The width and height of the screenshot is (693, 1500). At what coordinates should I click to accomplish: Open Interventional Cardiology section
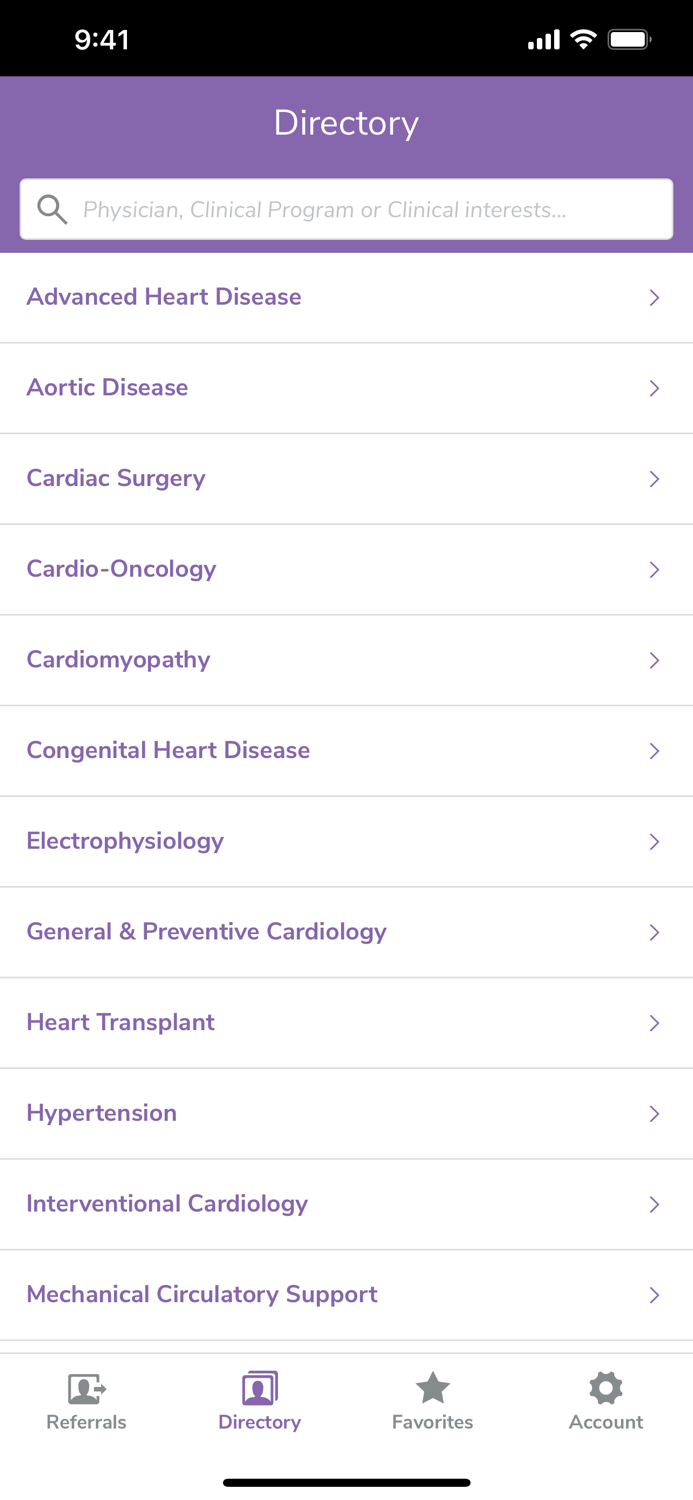coord(167,1204)
